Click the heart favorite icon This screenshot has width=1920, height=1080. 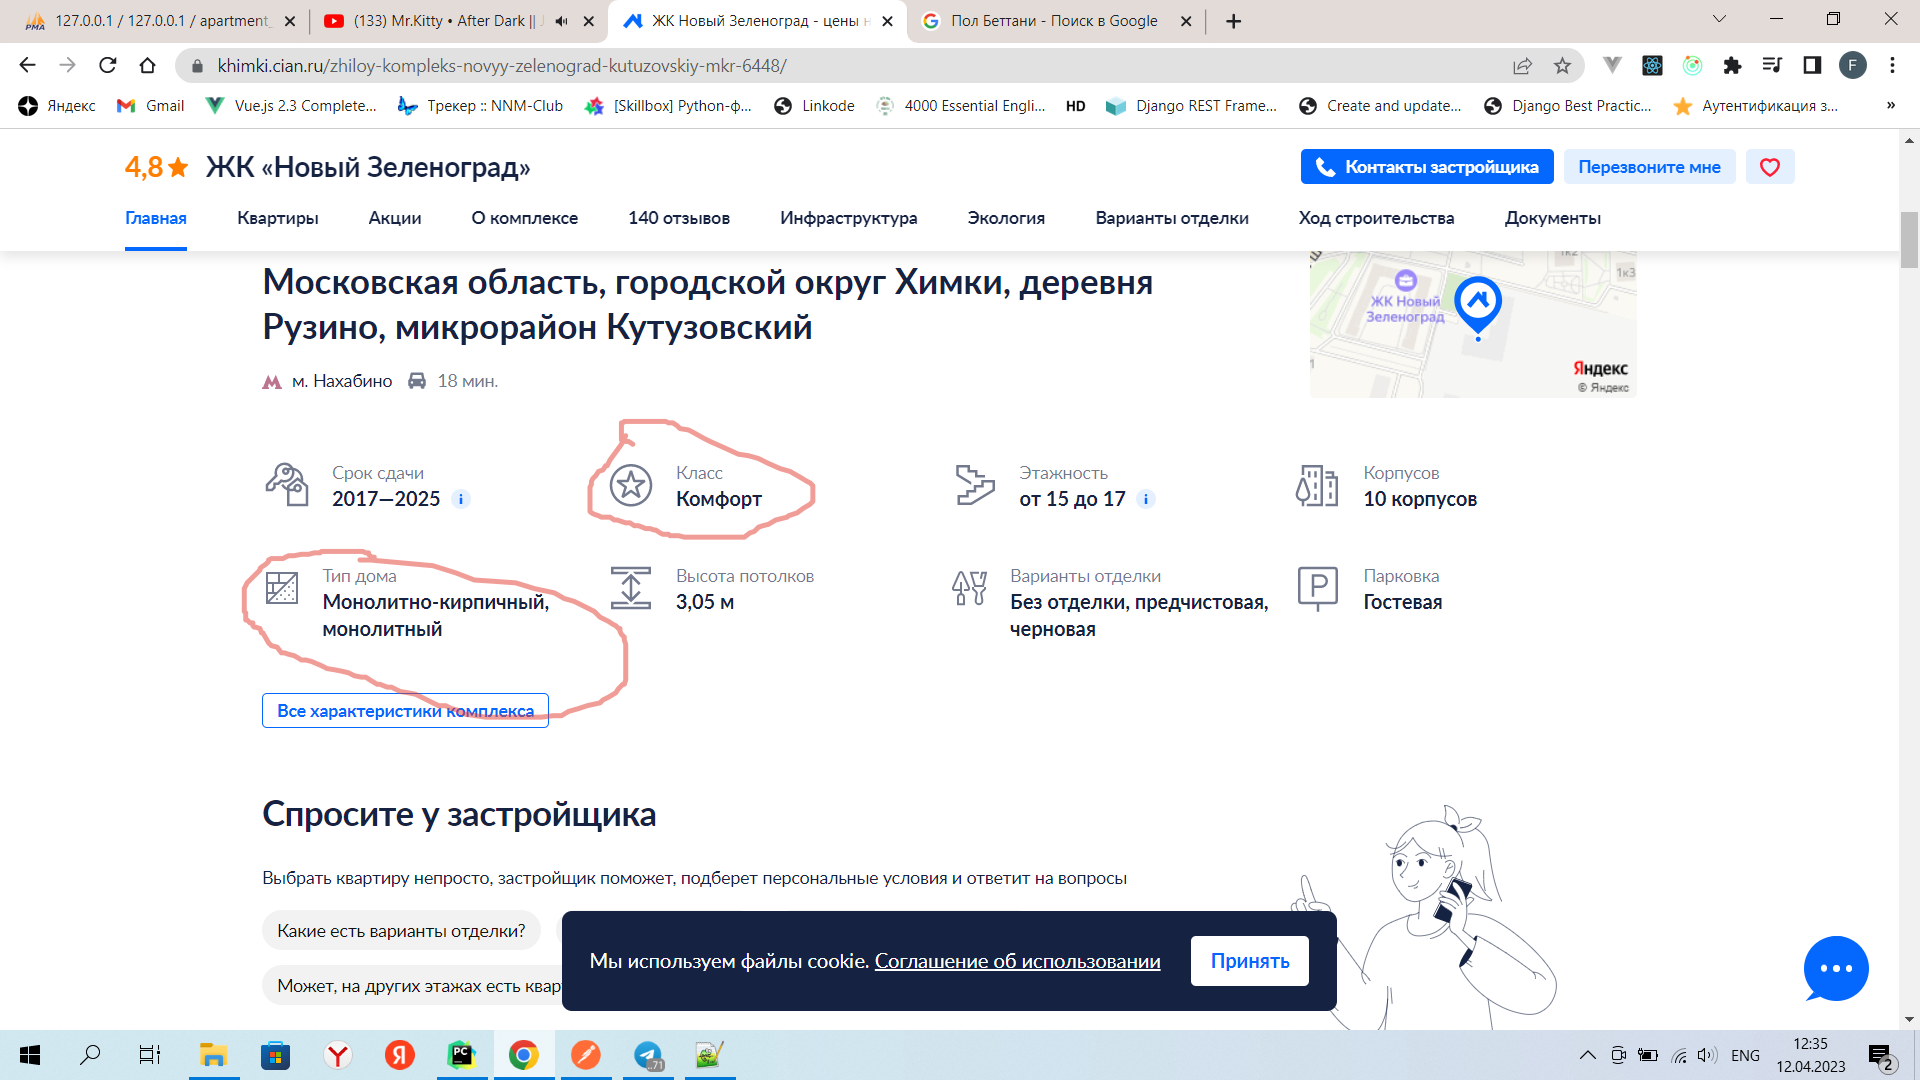point(1769,167)
